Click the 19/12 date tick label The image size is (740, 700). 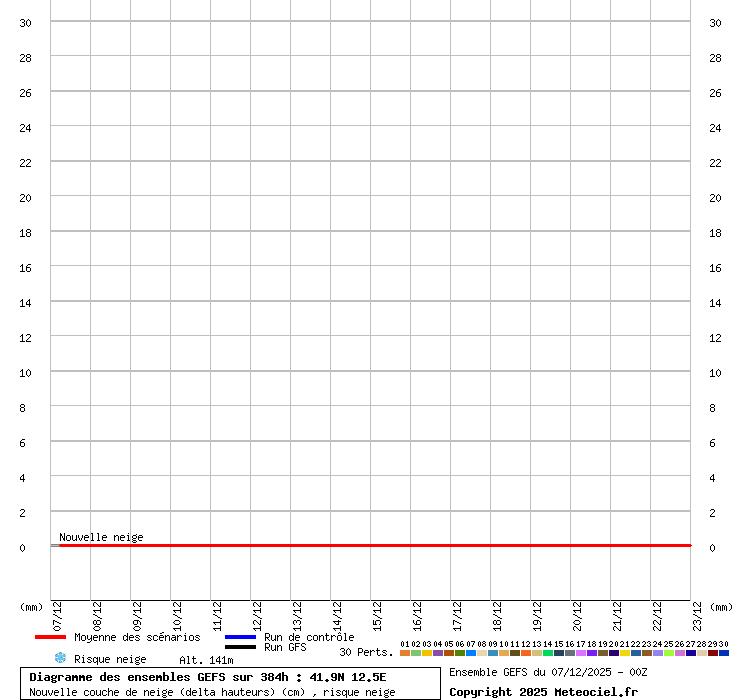point(537,613)
